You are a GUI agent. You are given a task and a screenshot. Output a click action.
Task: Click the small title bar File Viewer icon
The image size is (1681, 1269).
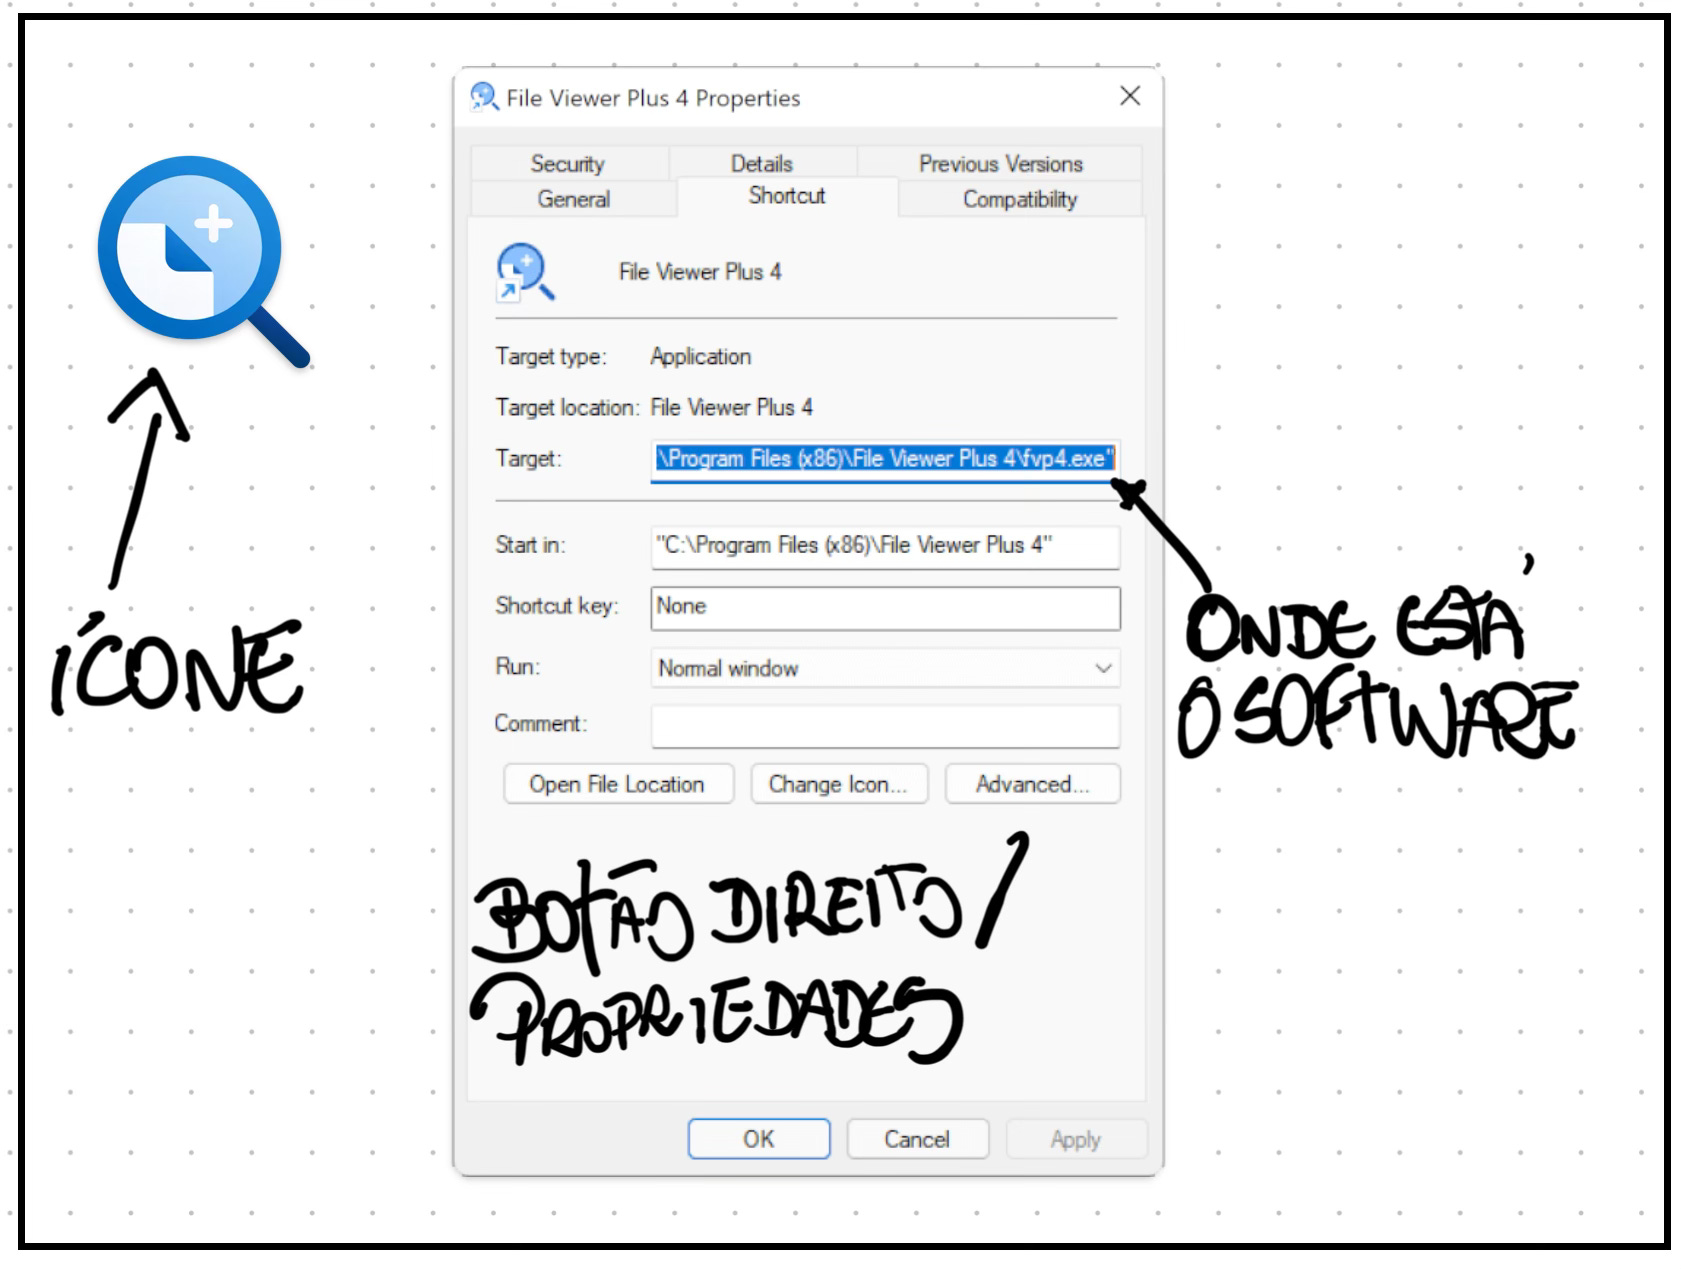point(484,97)
